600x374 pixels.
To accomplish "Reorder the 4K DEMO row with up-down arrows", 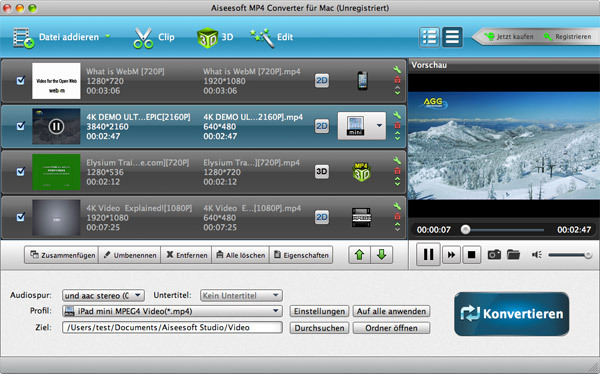I will point(397,136).
